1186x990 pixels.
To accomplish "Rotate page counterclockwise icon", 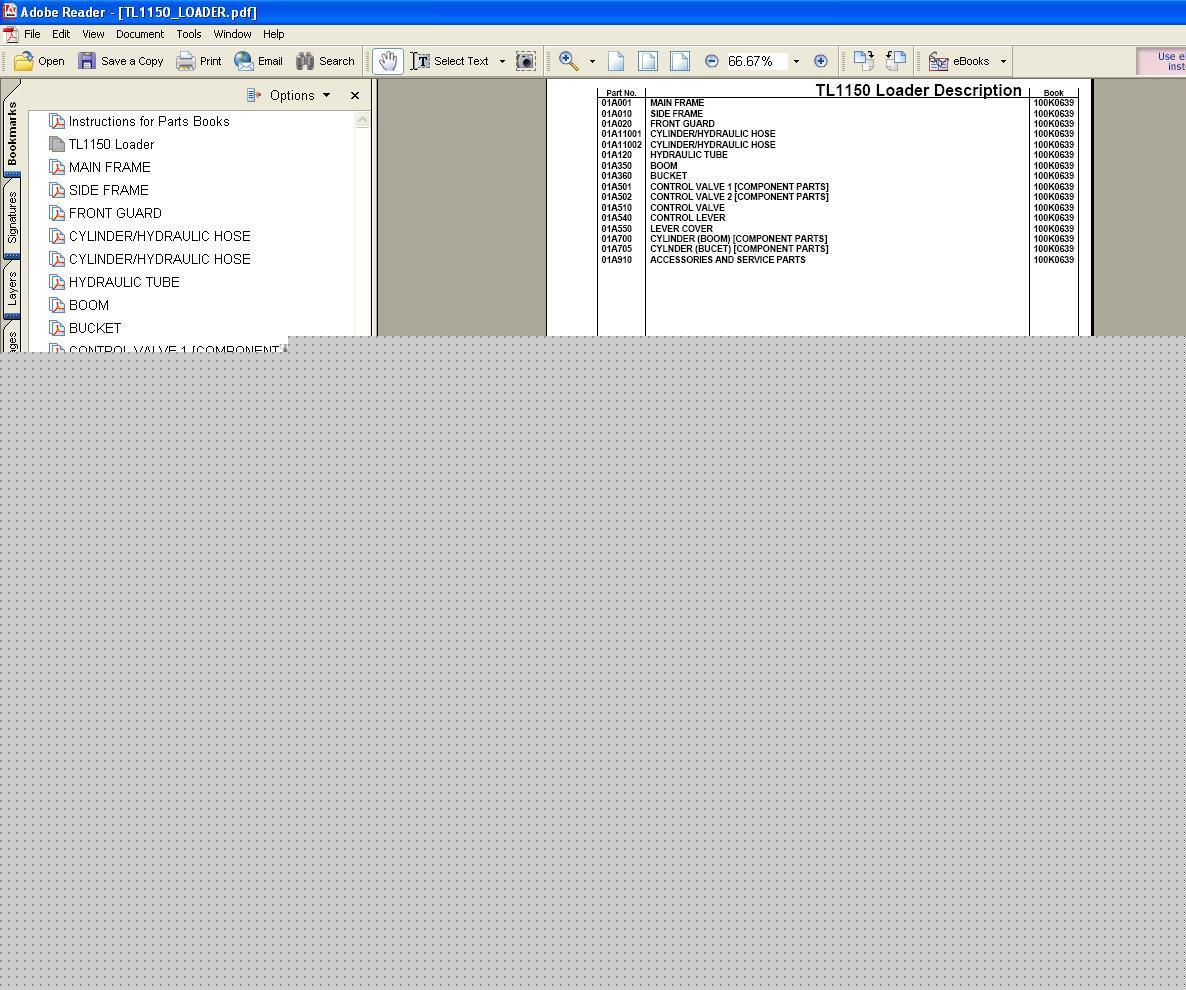I will [896, 61].
